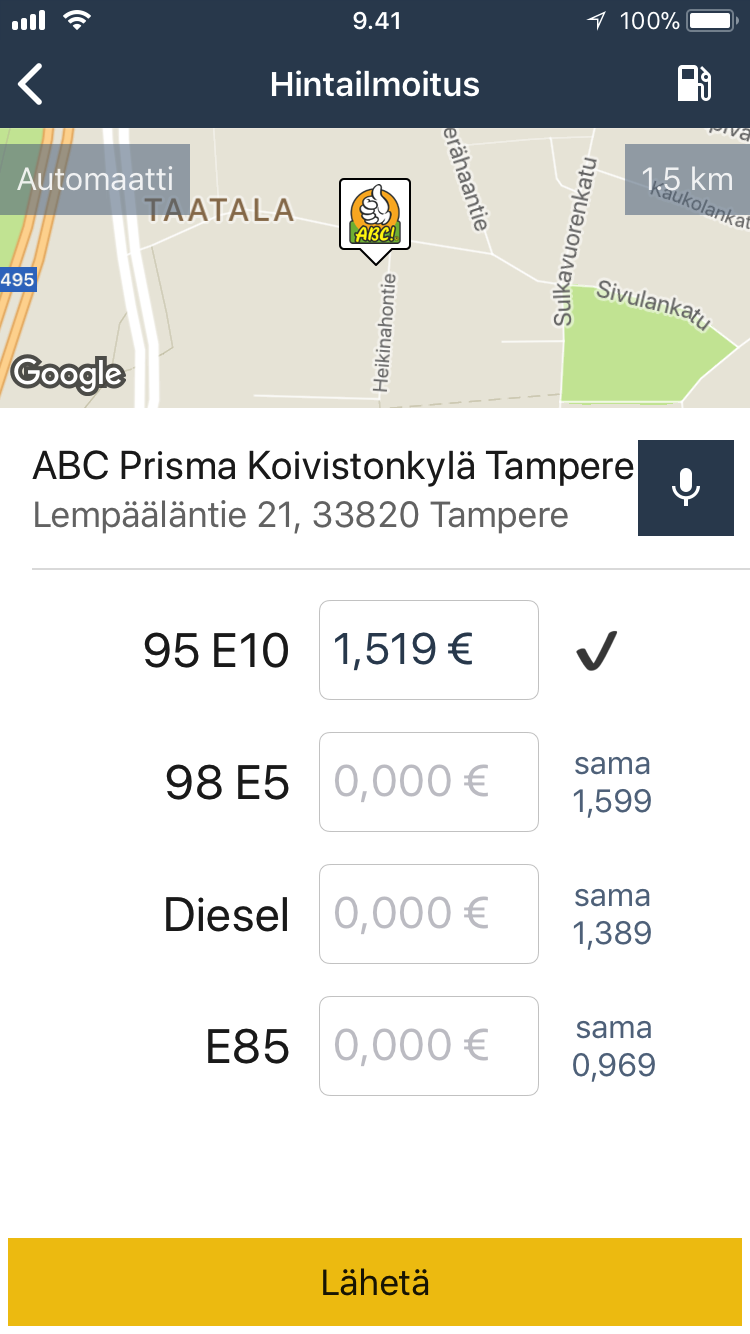Image resolution: width=750 pixels, height=1334 pixels.
Task: Click the Google logo on map
Action: coord(67,374)
